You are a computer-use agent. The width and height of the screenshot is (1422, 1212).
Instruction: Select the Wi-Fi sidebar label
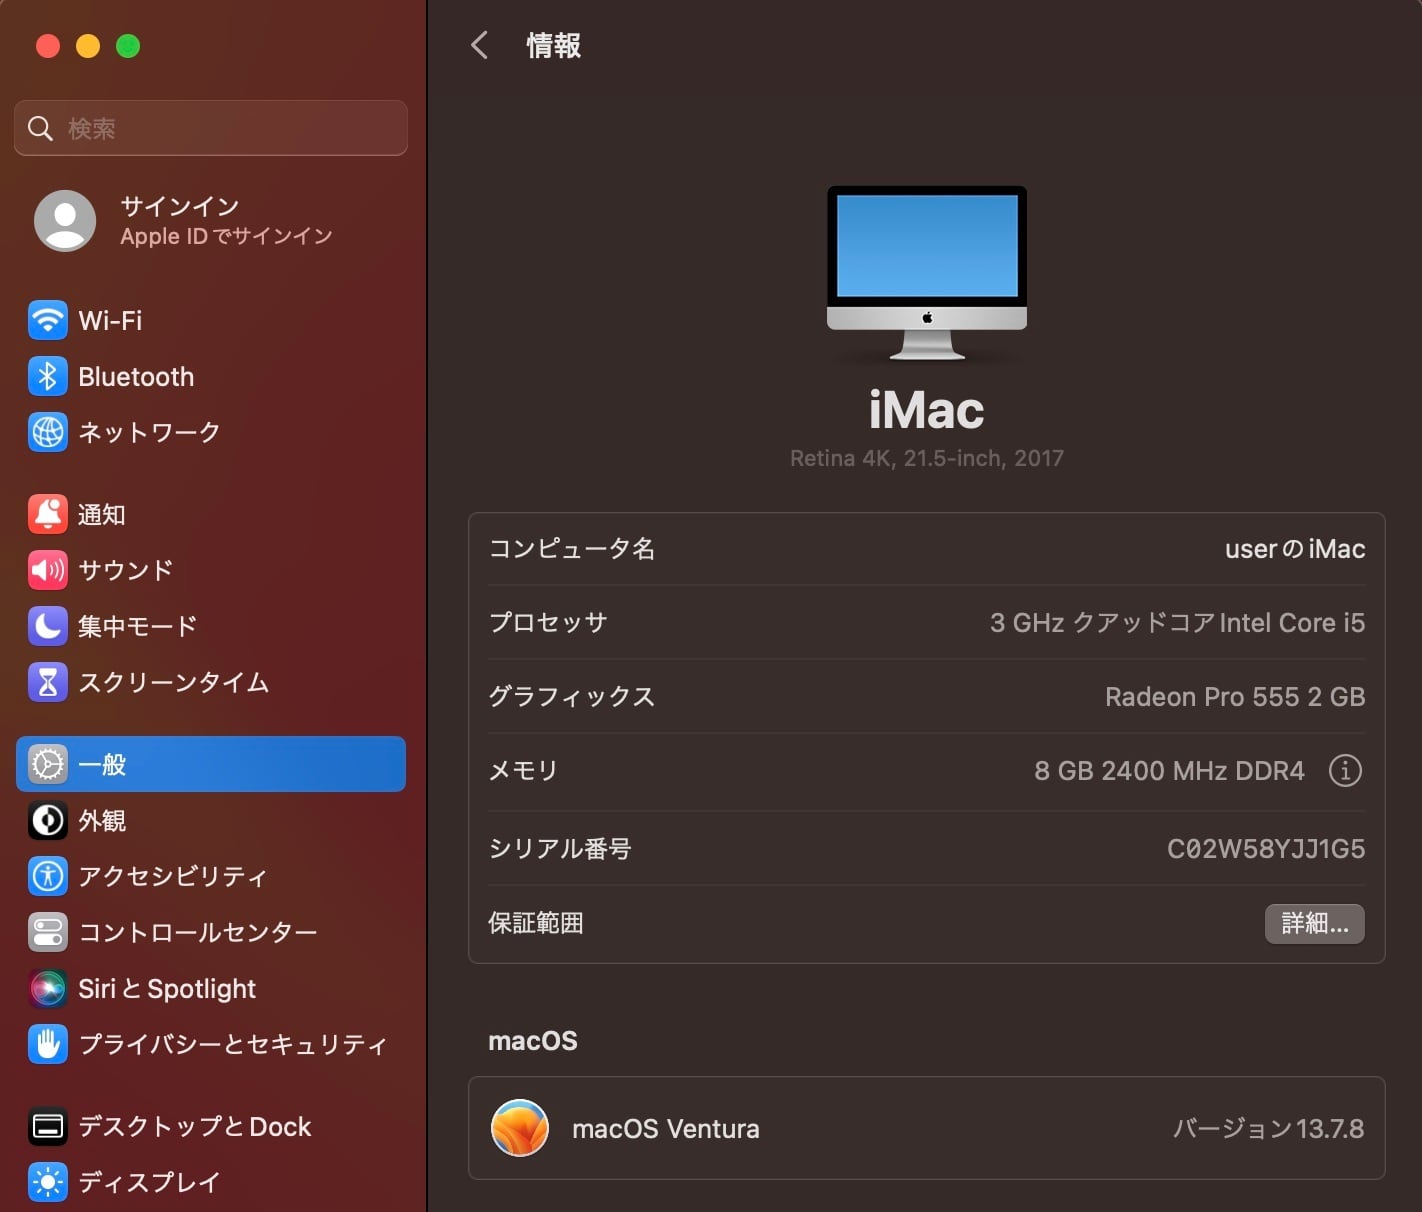(110, 321)
